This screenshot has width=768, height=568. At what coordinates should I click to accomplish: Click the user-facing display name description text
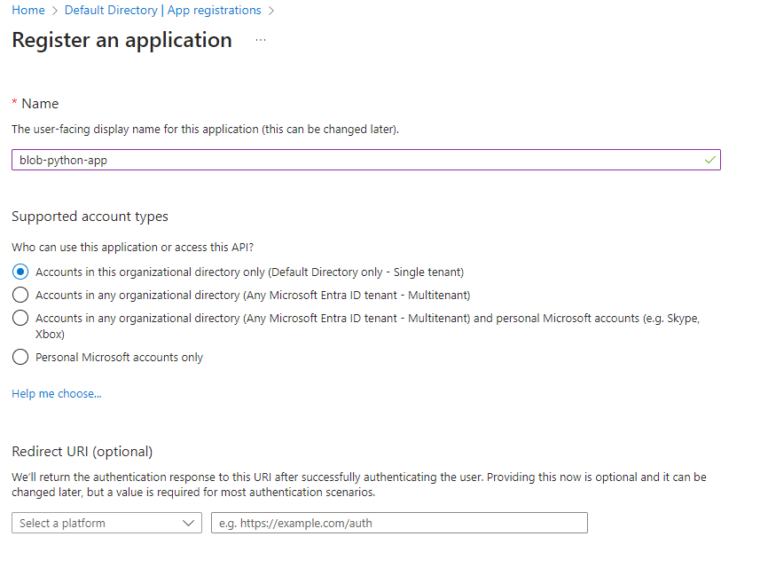[205, 129]
